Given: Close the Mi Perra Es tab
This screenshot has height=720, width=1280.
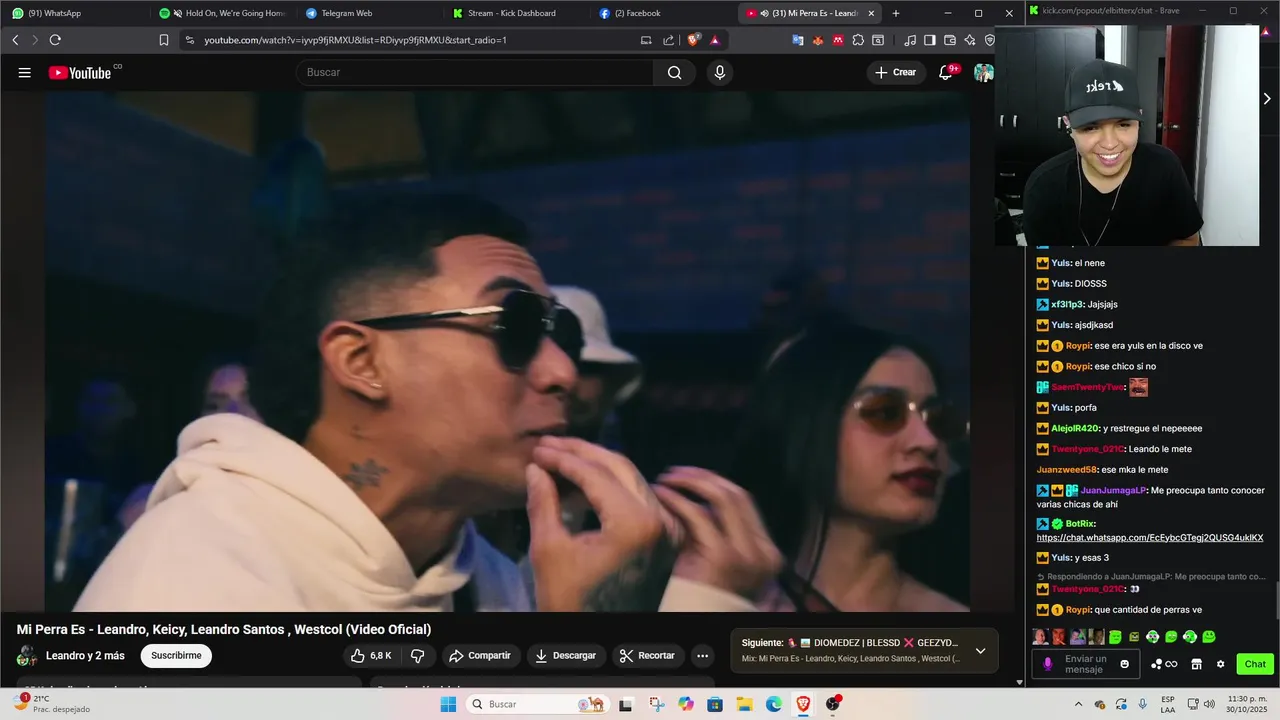Looking at the screenshot, I should point(871,13).
